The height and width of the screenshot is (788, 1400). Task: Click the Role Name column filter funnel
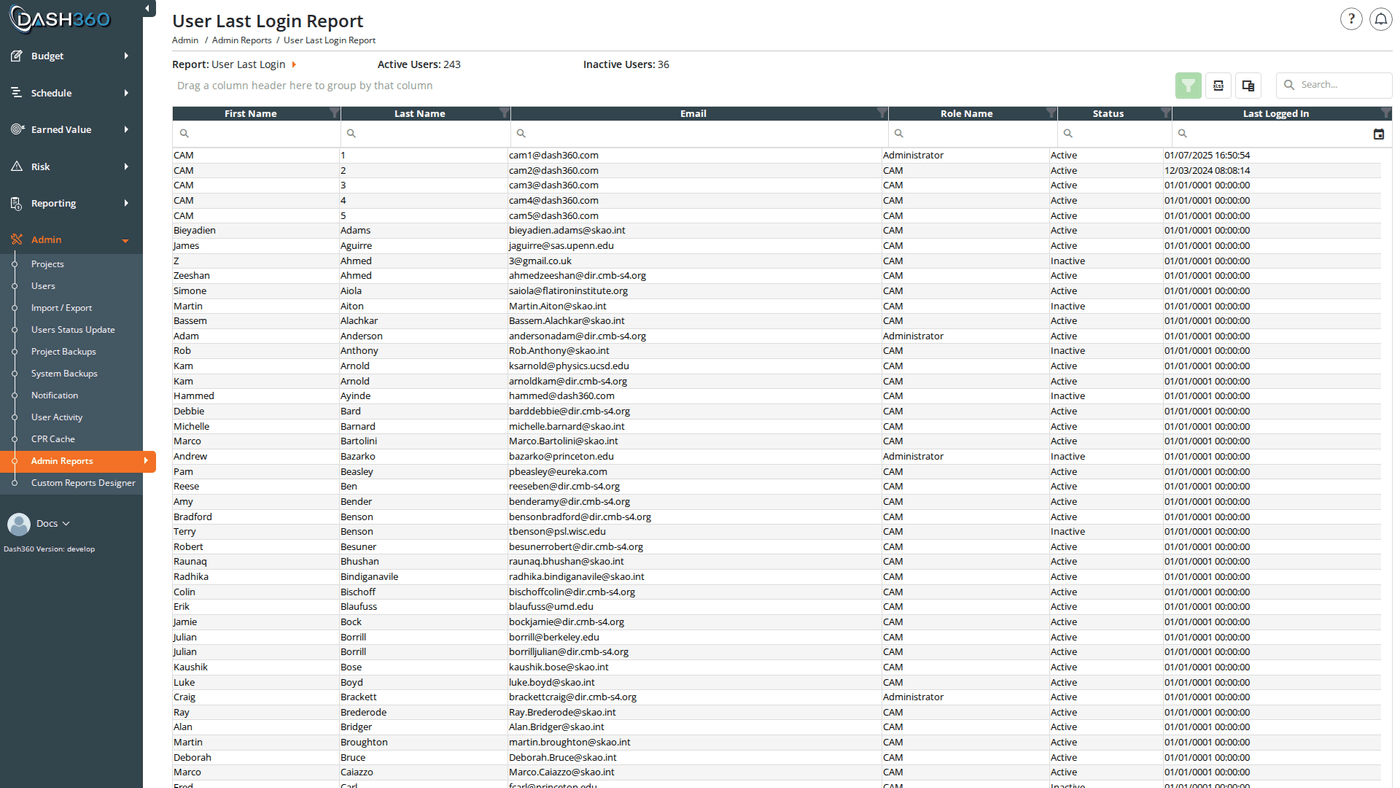click(1050, 114)
